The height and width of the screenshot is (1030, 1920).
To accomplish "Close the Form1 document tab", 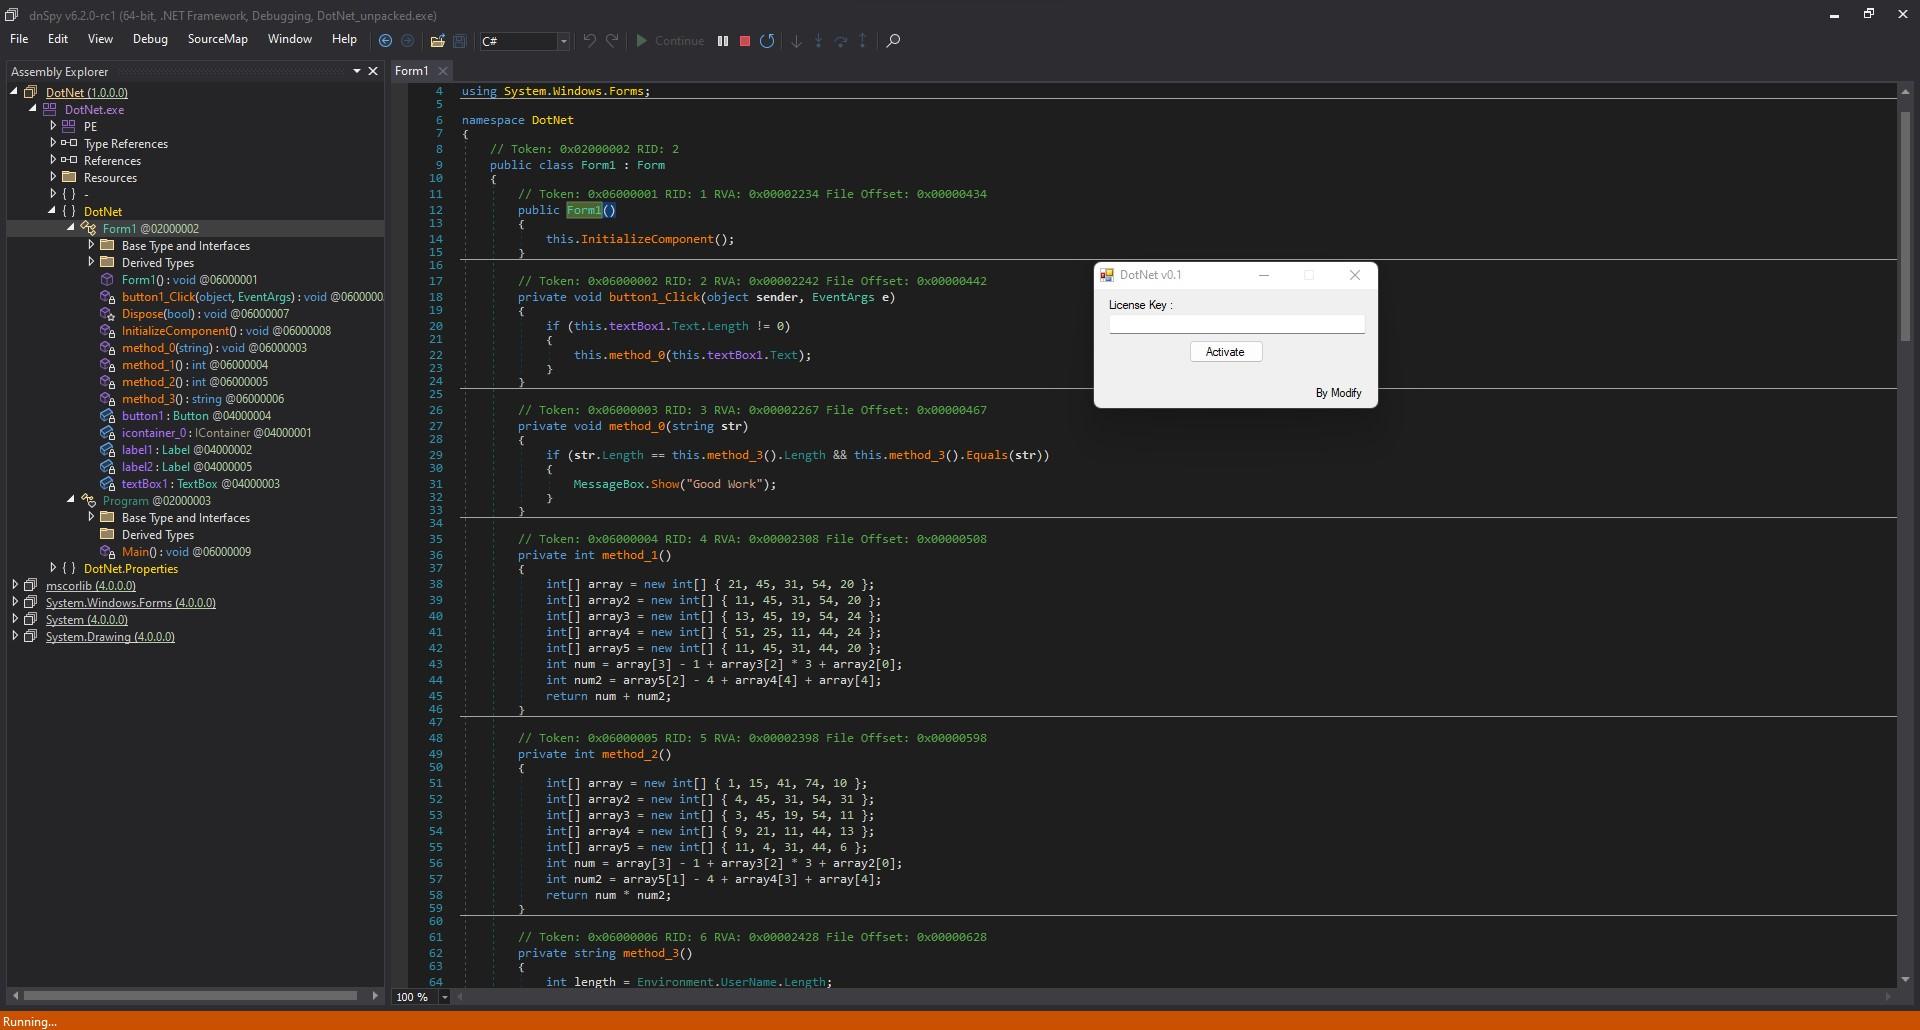I will click(x=443, y=71).
